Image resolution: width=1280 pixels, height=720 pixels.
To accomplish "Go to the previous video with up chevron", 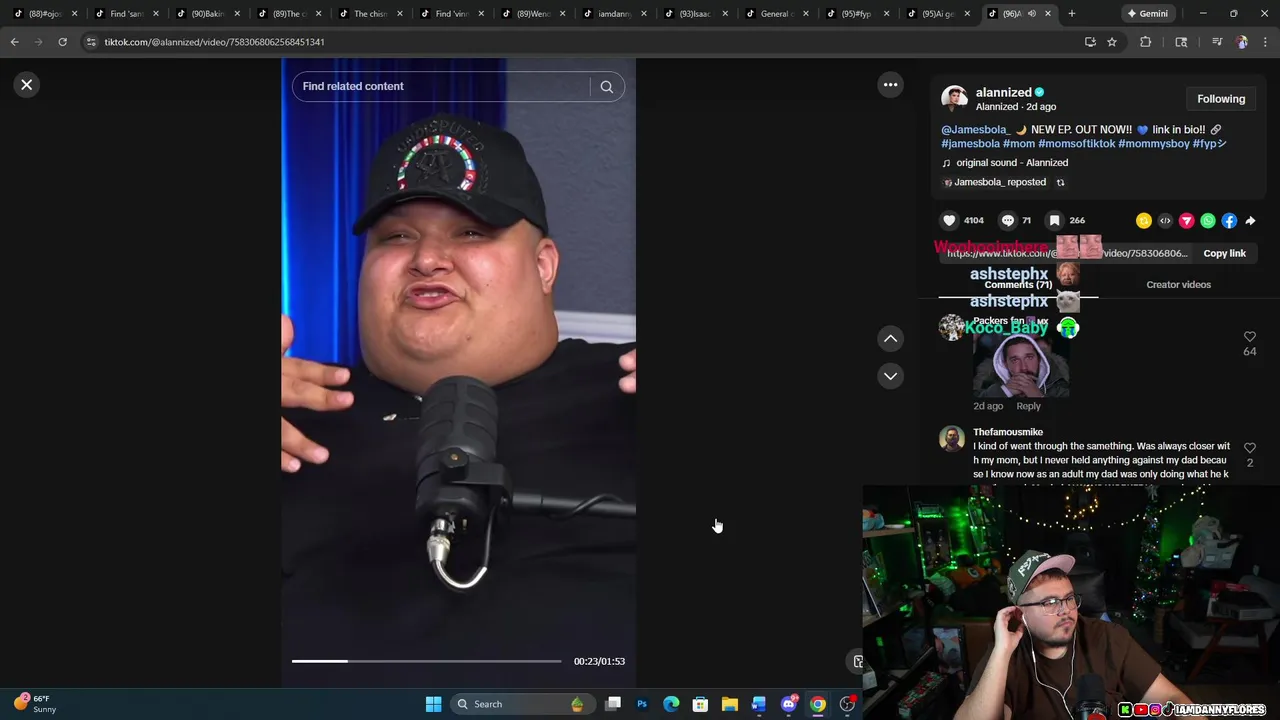I will 890,339.
